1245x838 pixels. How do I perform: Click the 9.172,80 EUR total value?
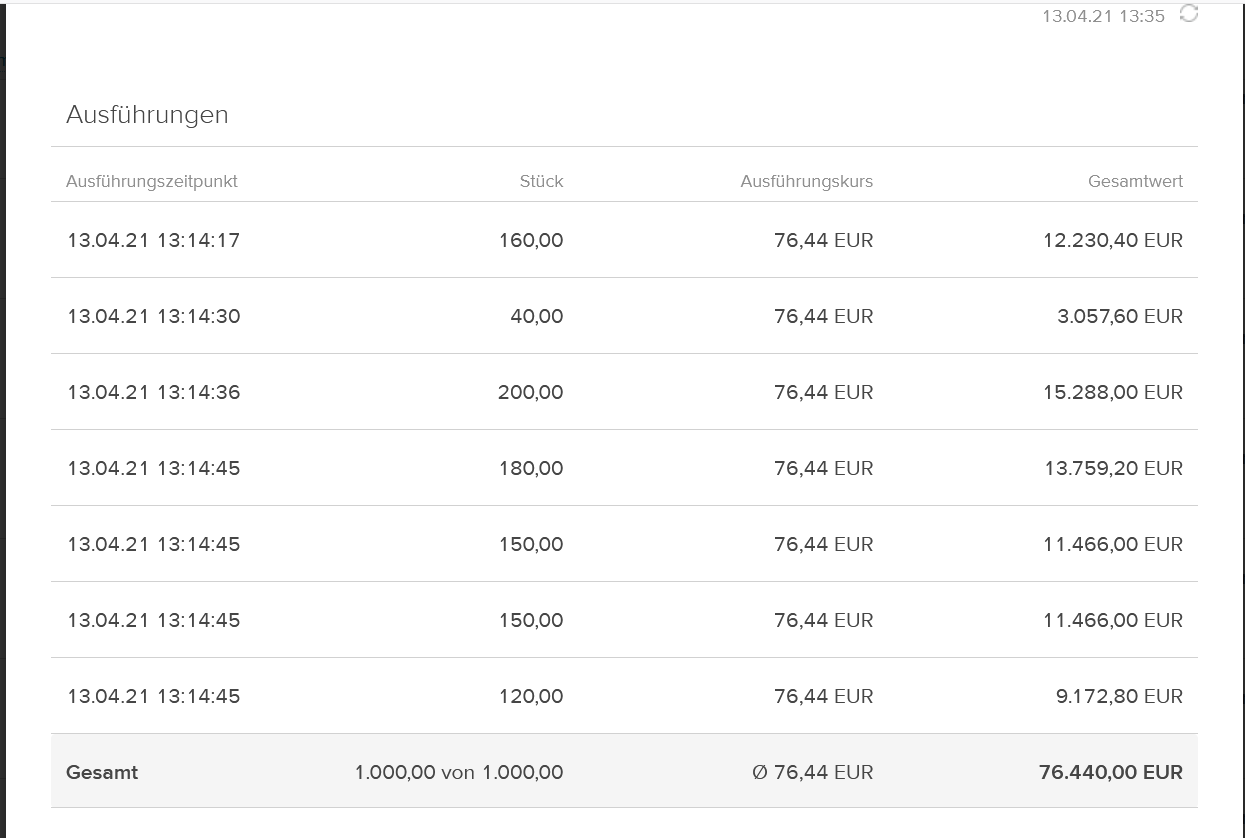click(1119, 696)
